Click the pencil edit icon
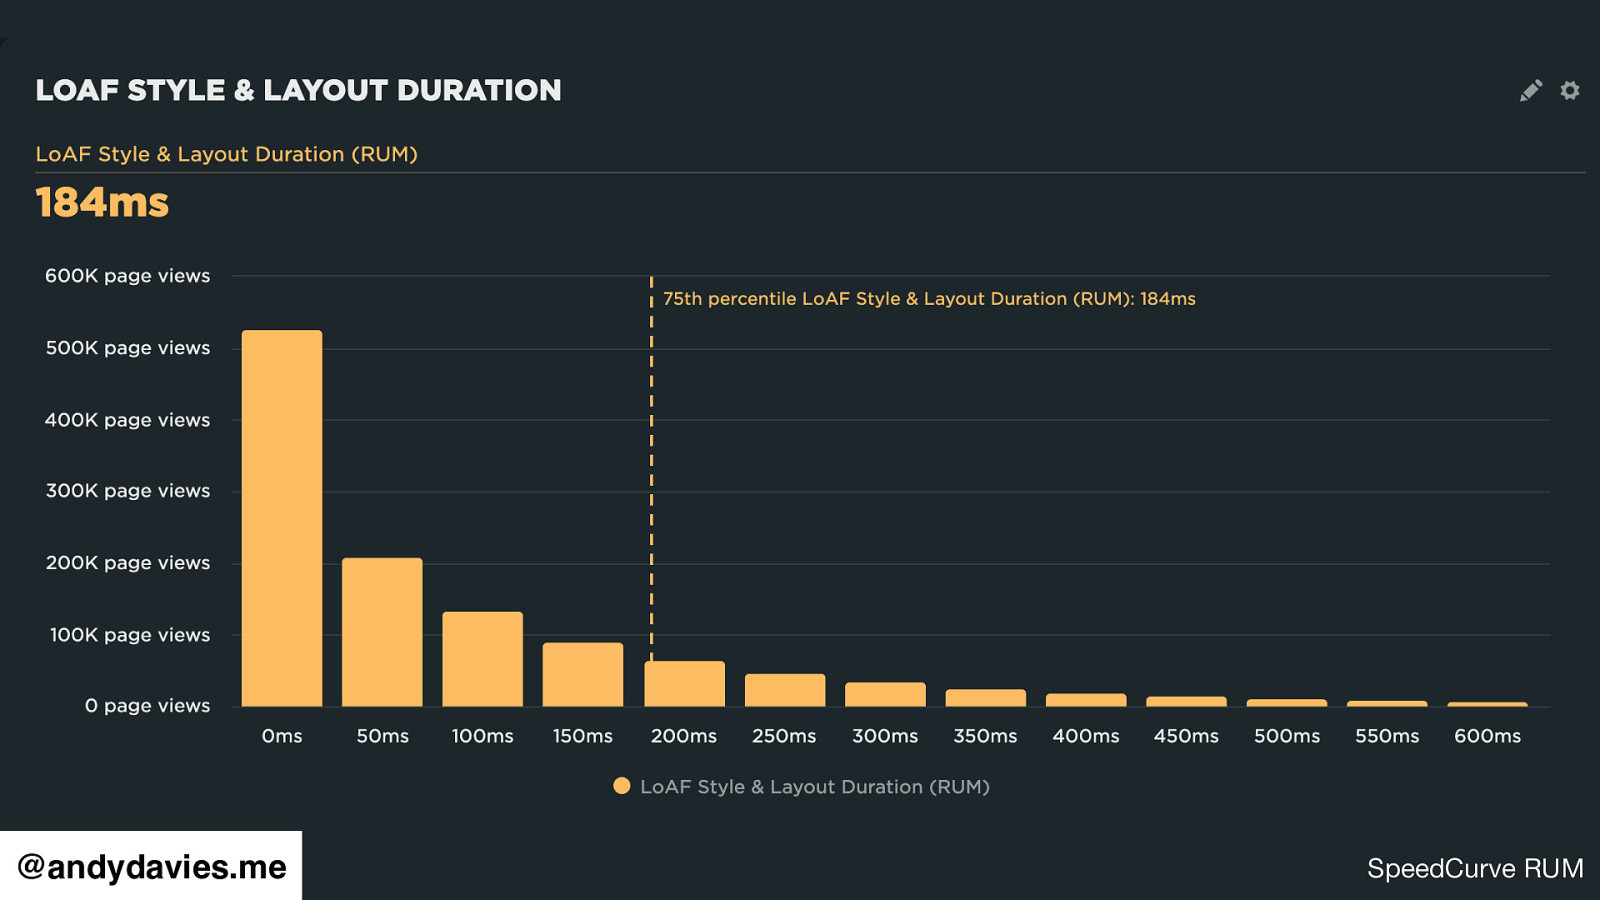This screenshot has width=1600, height=900. point(1530,91)
